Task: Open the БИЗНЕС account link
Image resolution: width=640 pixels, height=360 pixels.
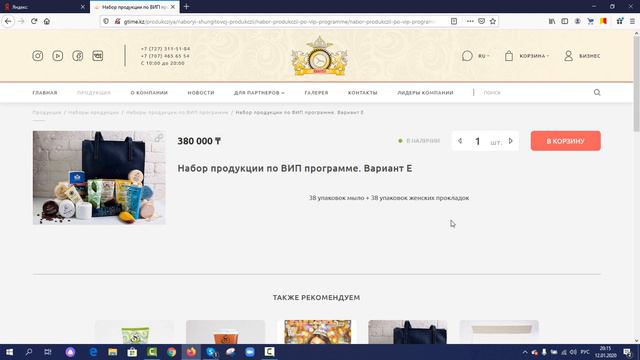Action: pyautogui.click(x=589, y=56)
